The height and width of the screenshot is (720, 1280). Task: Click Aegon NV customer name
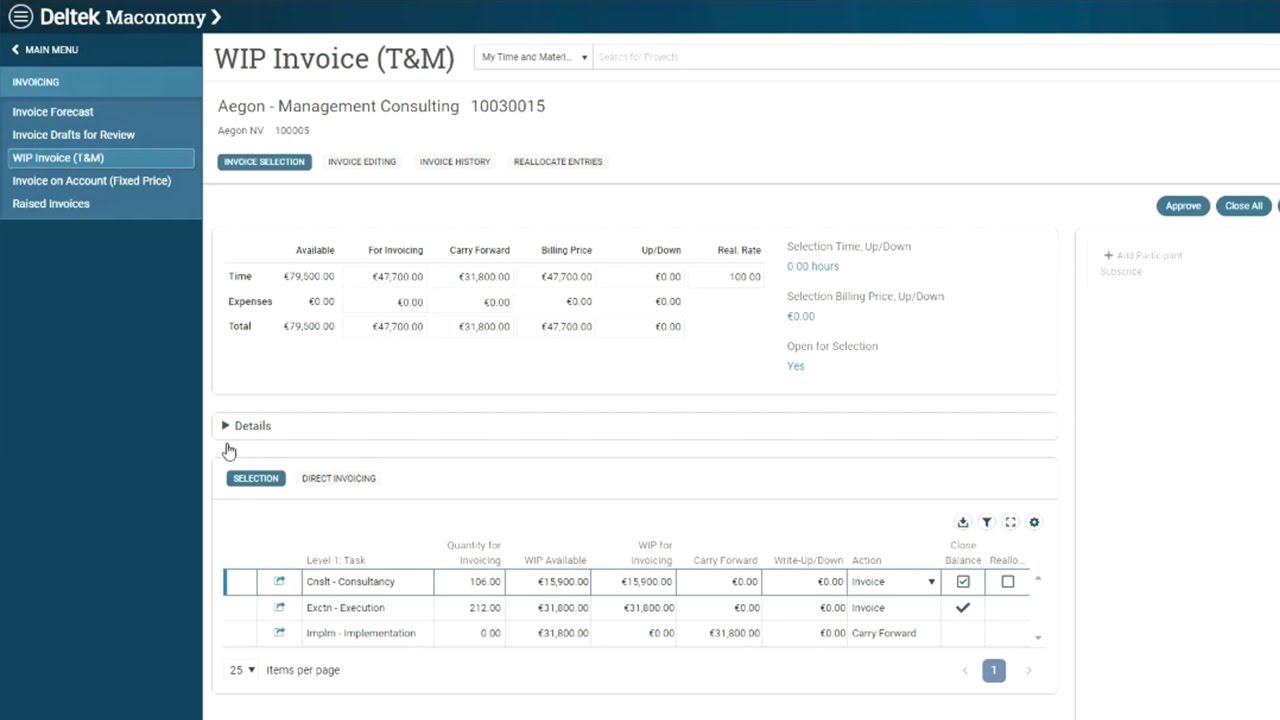[x=241, y=131]
